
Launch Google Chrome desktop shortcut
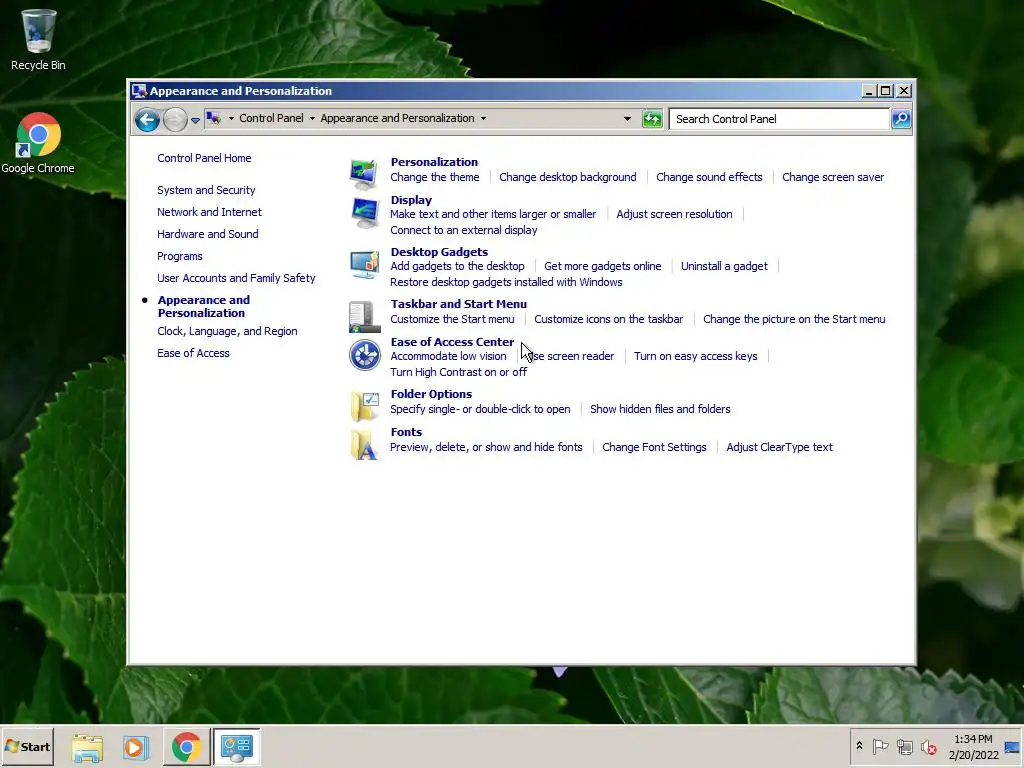[38, 144]
